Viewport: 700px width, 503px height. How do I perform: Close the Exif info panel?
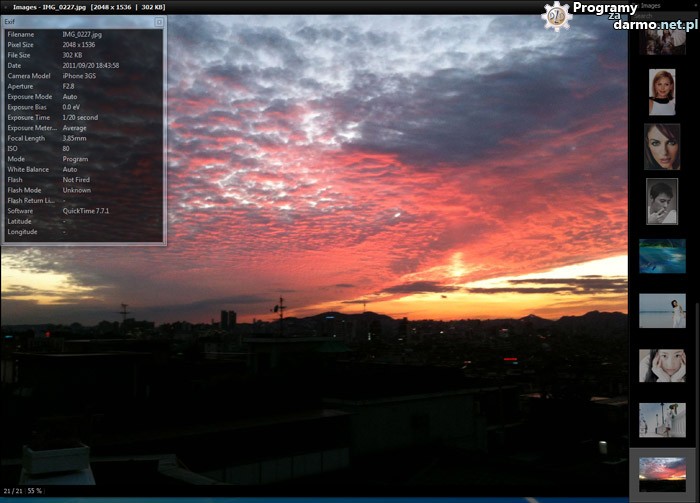click(159, 22)
